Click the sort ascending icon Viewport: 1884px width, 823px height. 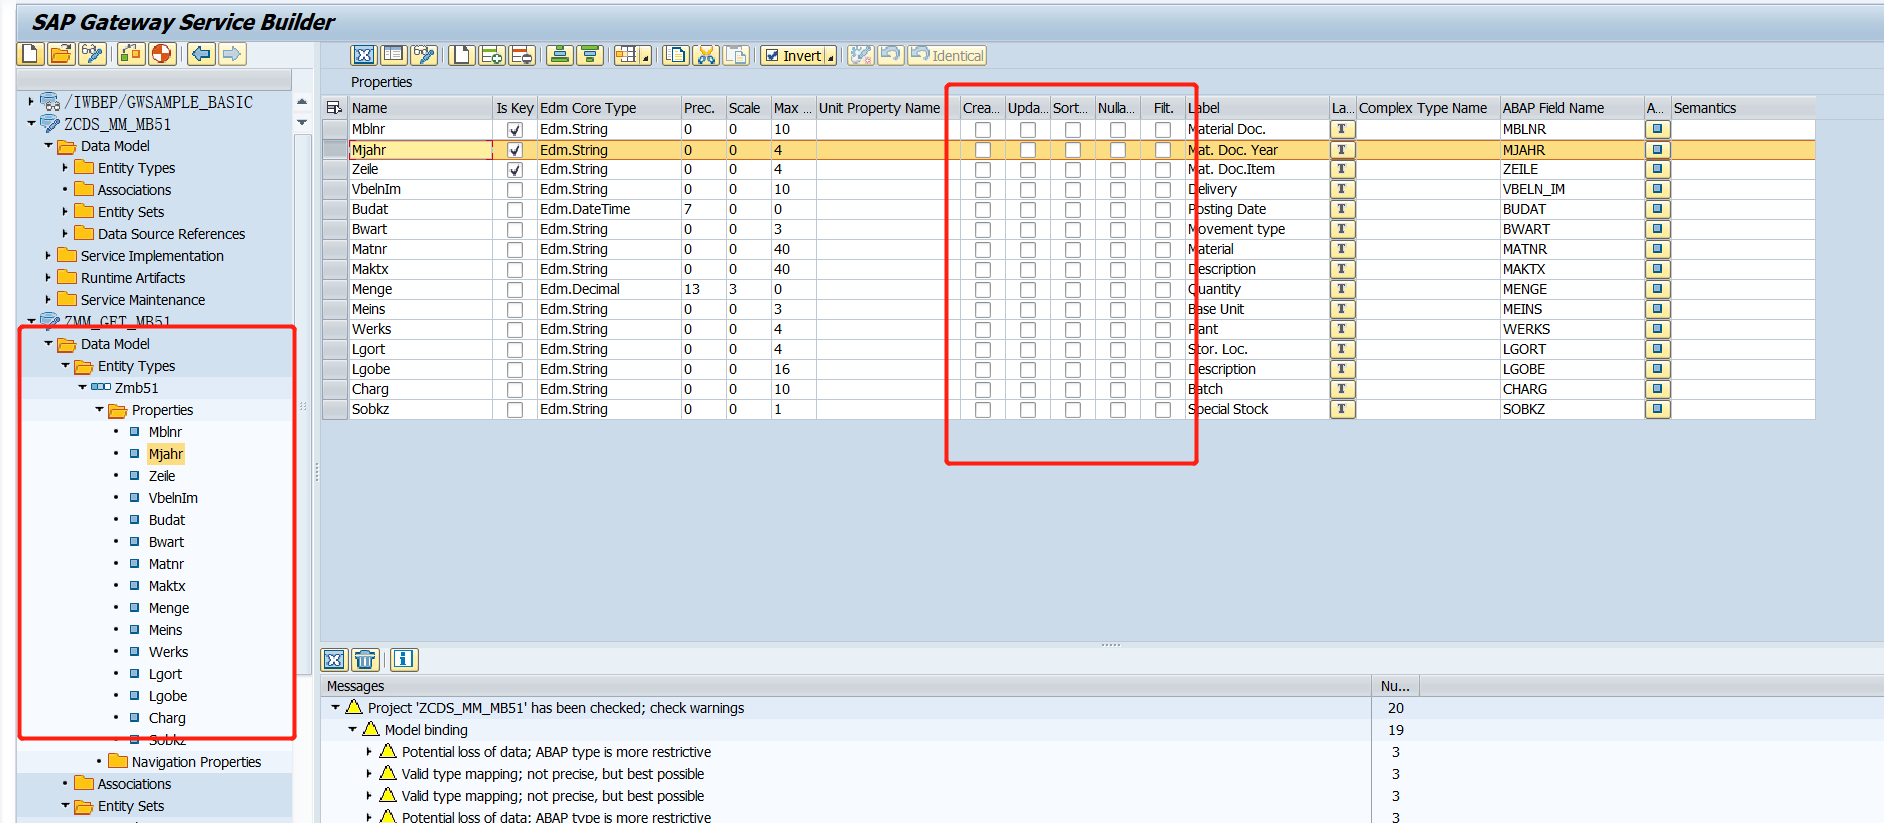(560, 56)
